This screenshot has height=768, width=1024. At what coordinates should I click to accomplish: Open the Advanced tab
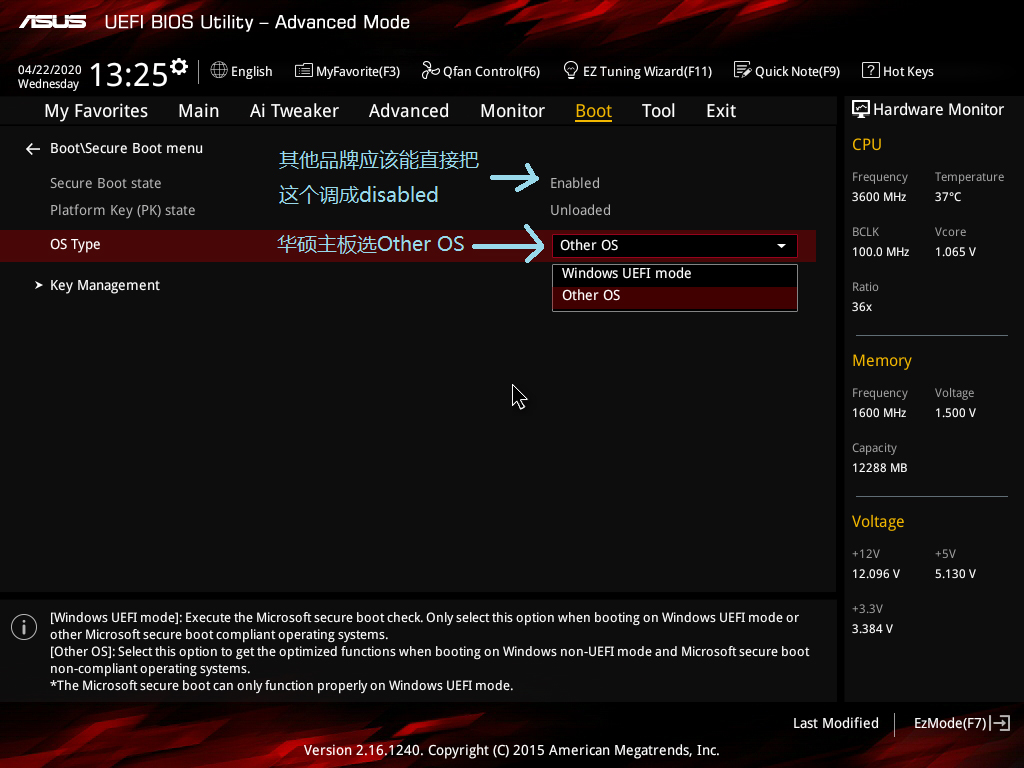(409, 111)
